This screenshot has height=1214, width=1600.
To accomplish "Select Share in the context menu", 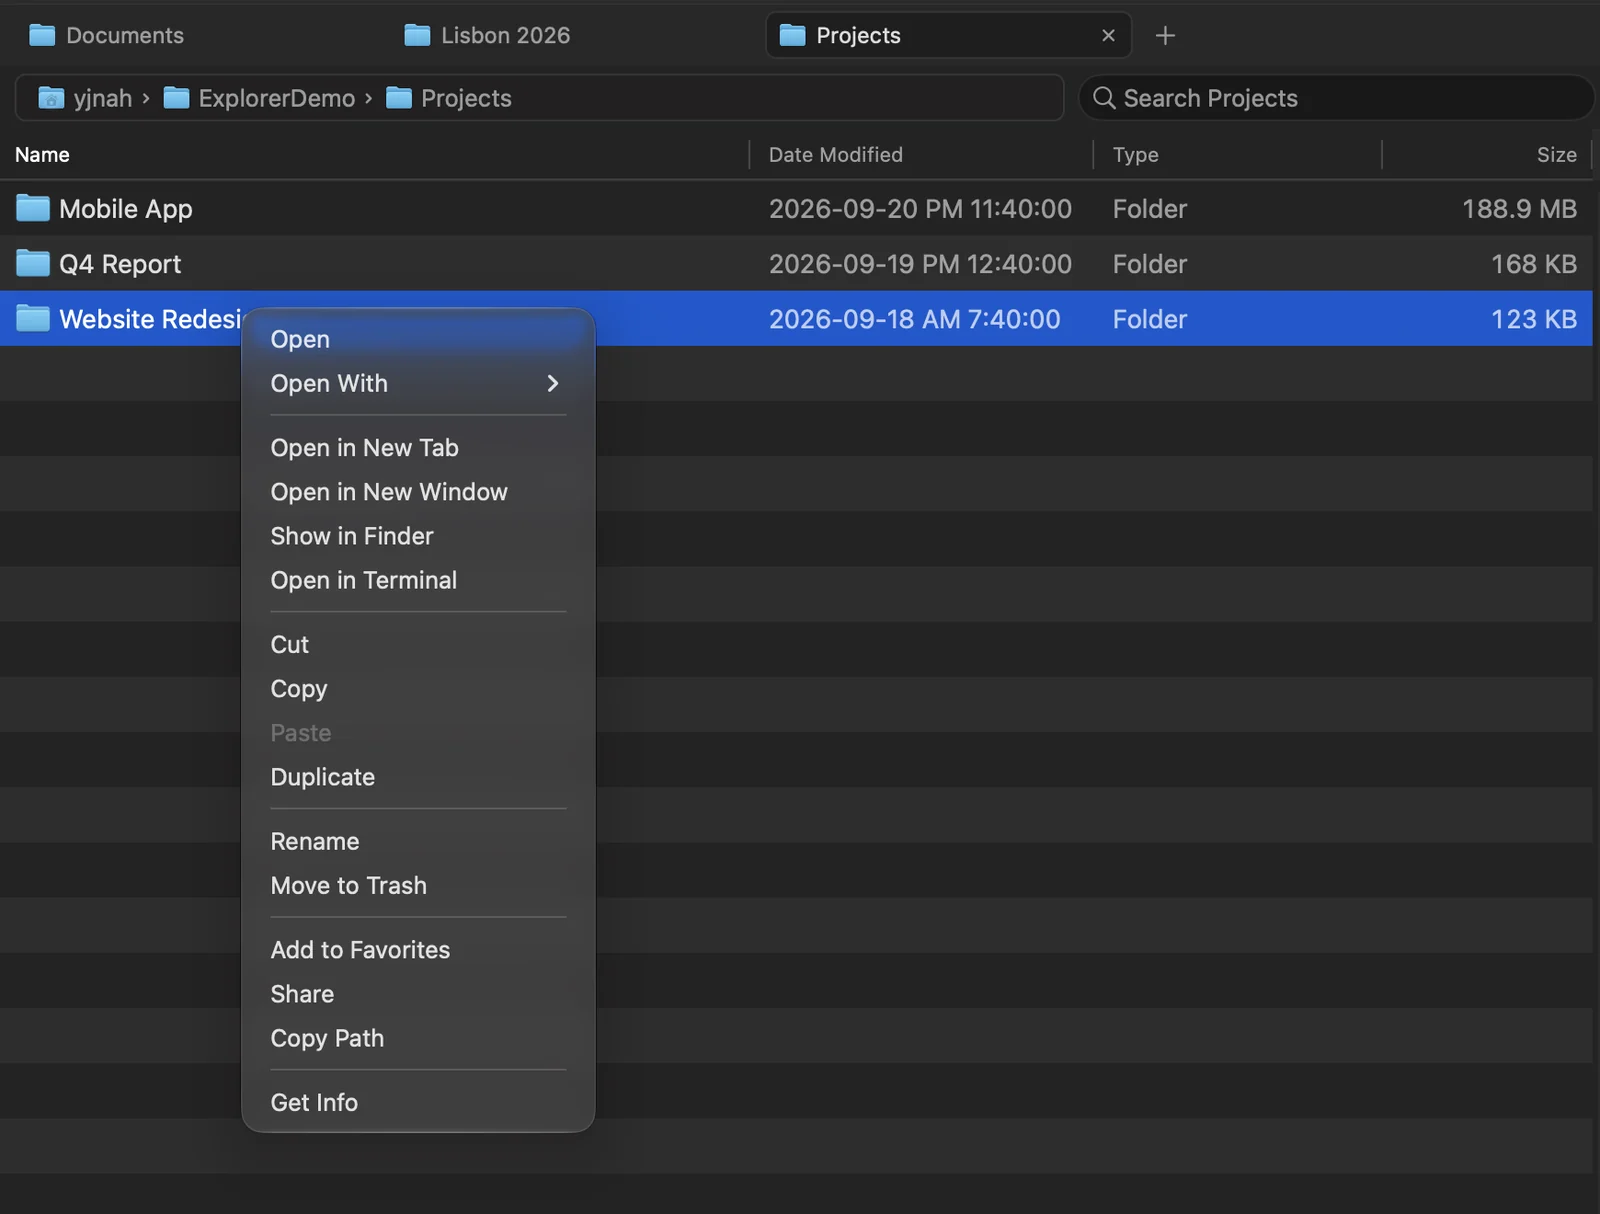I will point(418,994).
